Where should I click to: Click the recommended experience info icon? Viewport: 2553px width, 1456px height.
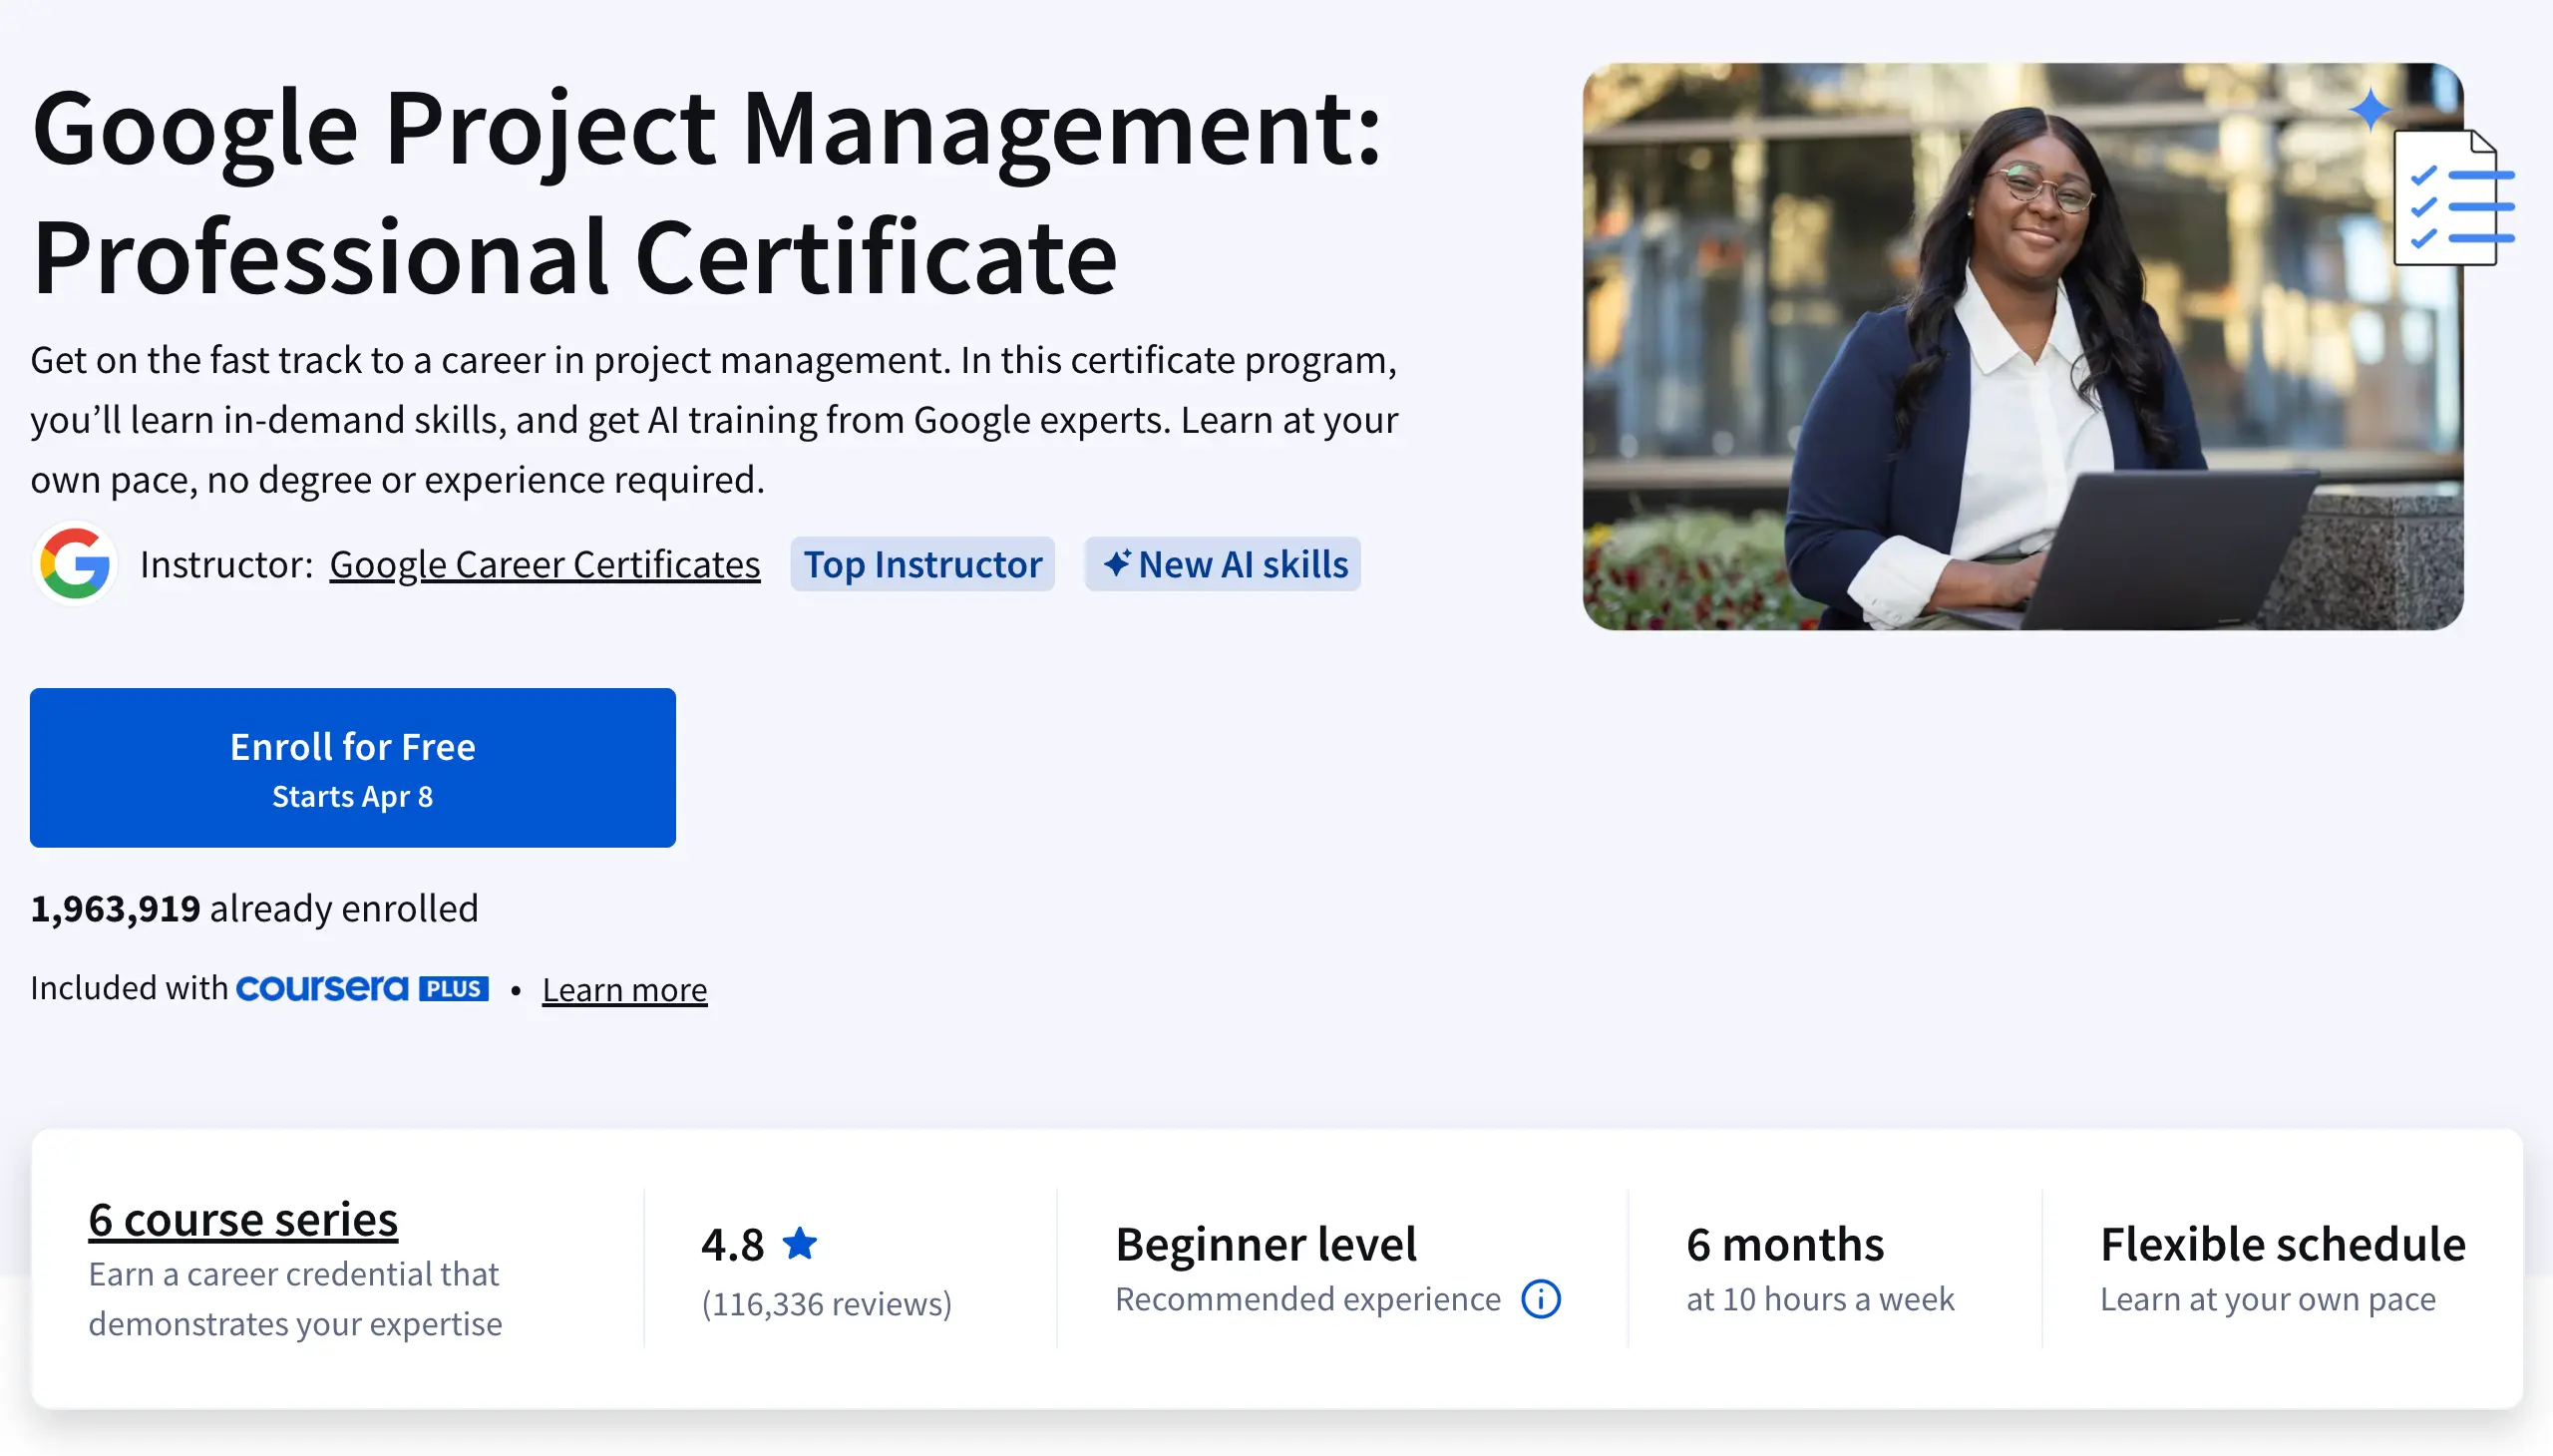click(1540, 1299)
